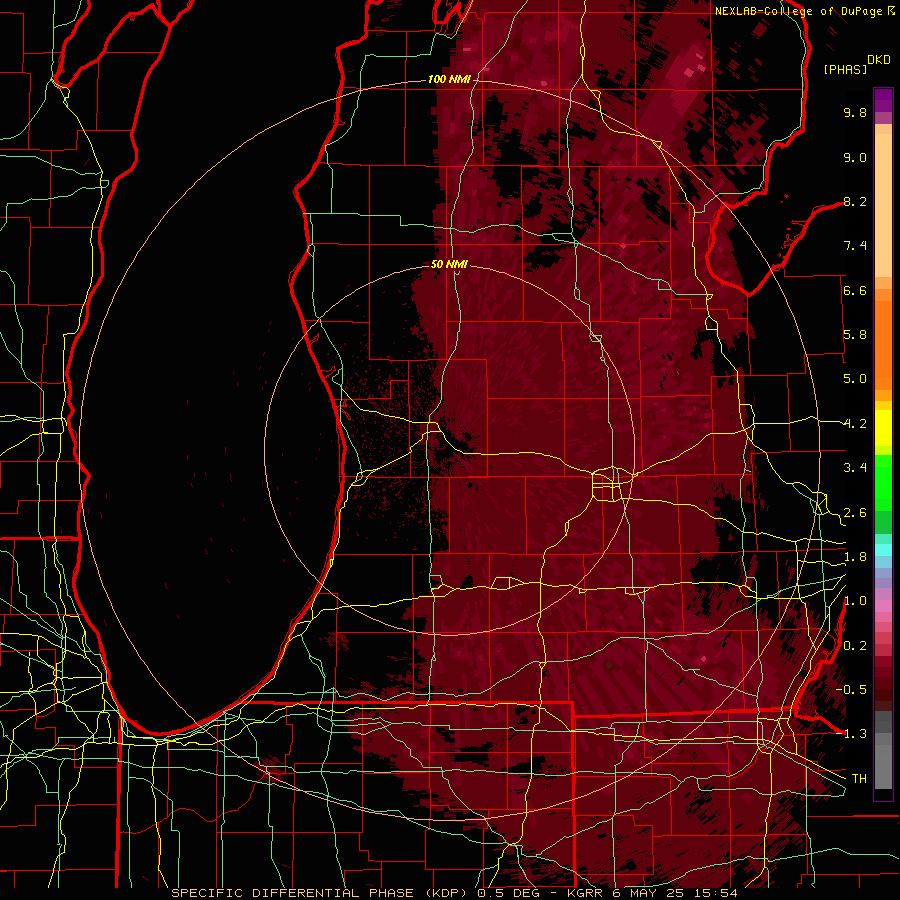This screenshot has width=900, height=900.
Task: Click the 1.0 value on color scale
Action: pos(855,601)
